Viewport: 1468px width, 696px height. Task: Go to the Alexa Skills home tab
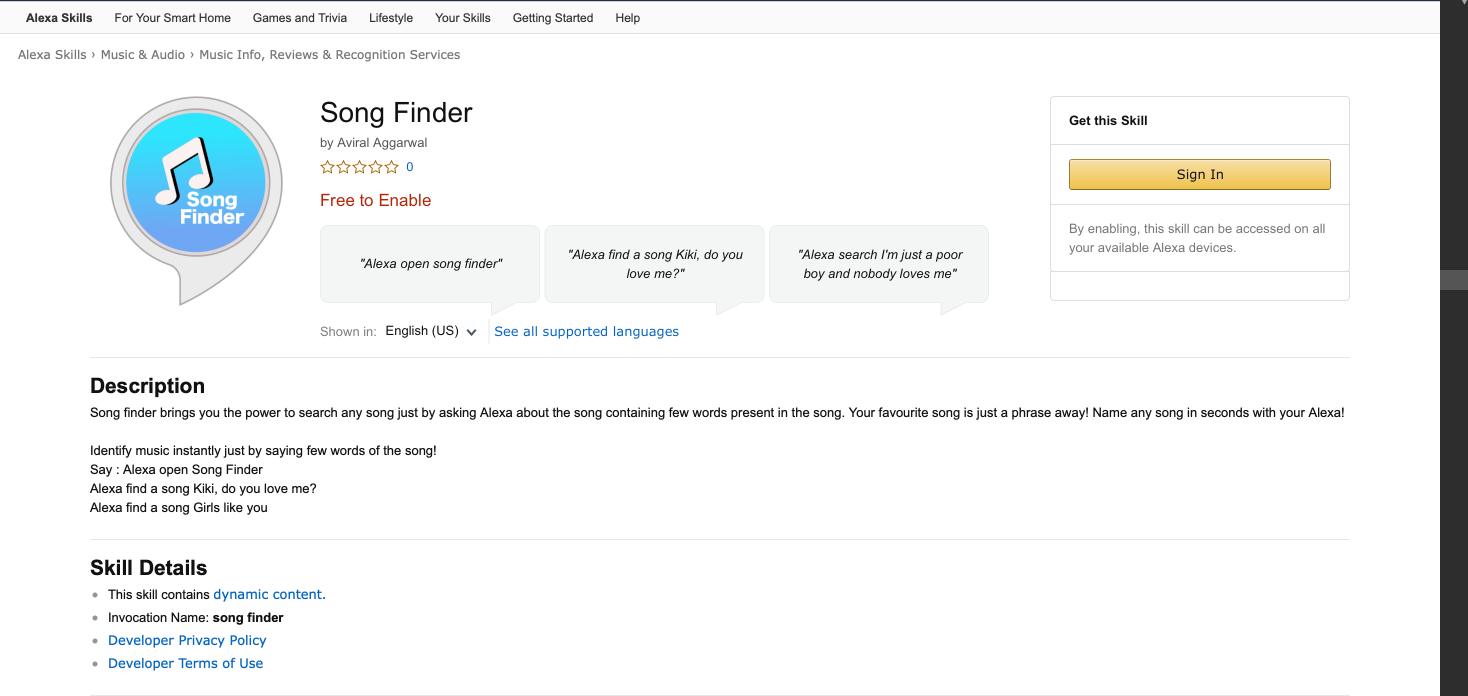pyautogui.click(x=58, y=17)
